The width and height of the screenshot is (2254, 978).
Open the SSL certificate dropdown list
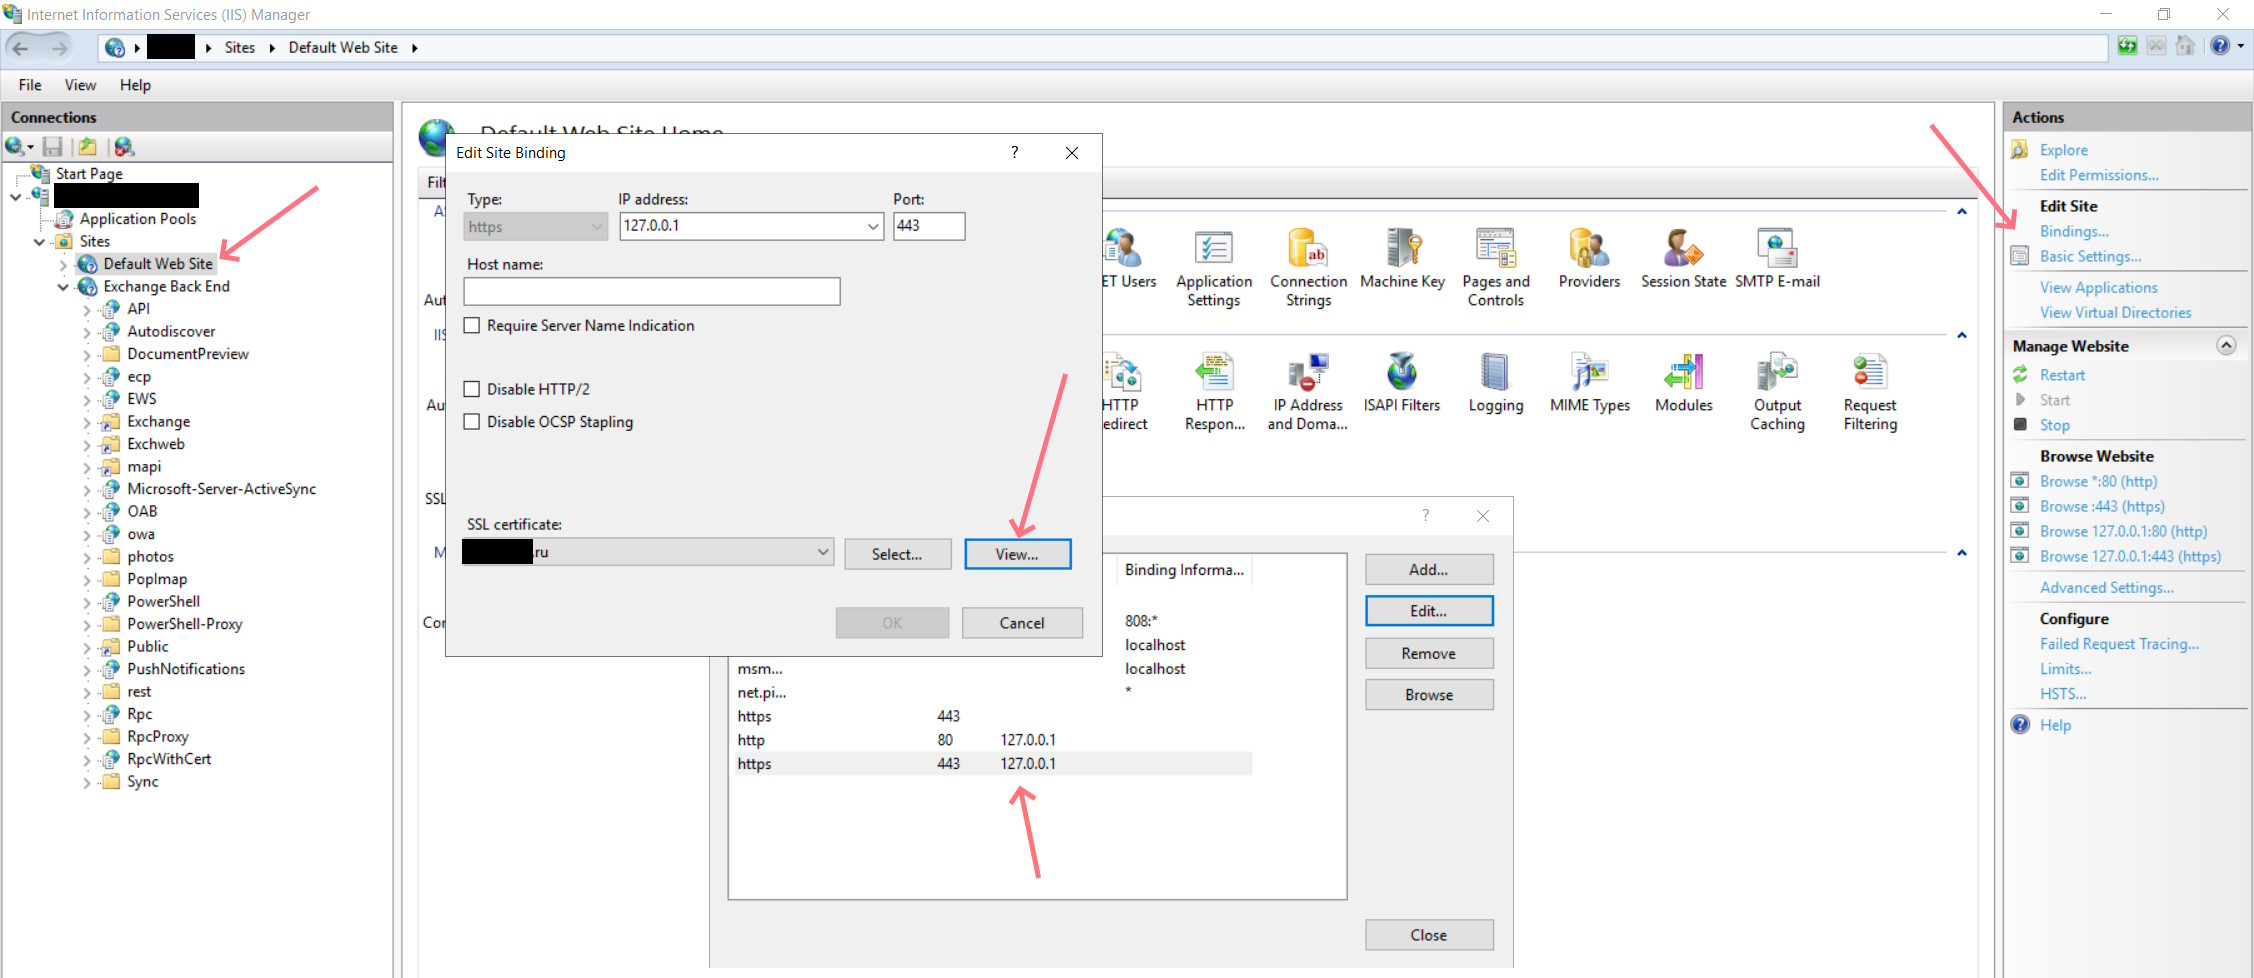[x=822, y=552]
